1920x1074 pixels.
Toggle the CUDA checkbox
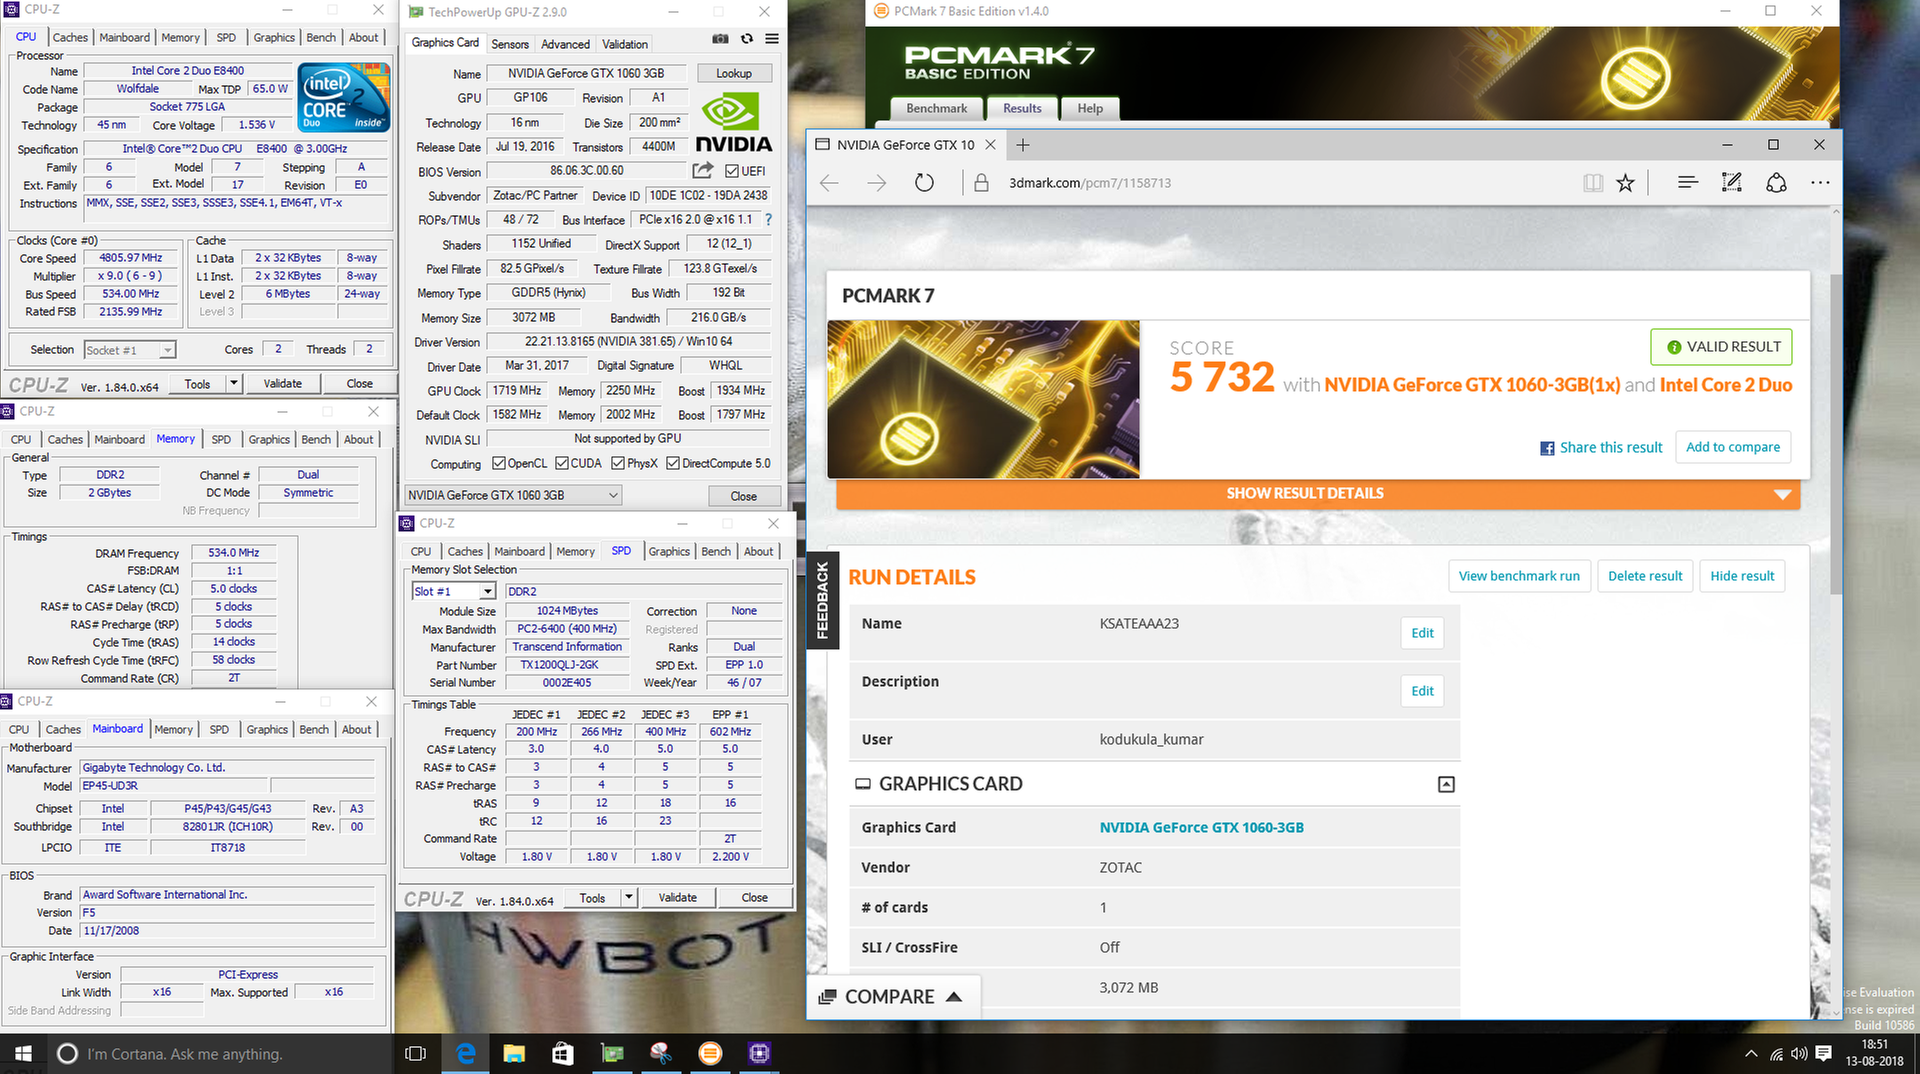(562, 464)
